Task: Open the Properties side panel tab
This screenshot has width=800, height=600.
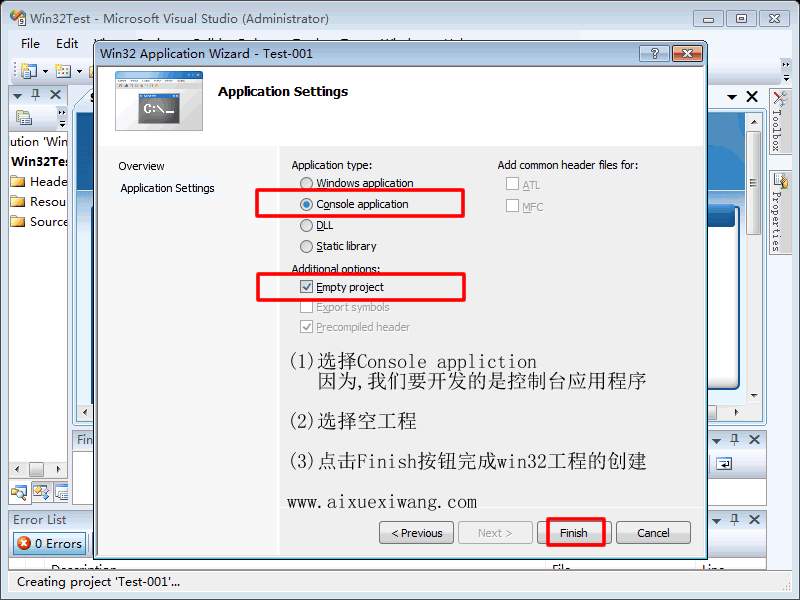Action: pyautogui.click(x=779, y=215)
